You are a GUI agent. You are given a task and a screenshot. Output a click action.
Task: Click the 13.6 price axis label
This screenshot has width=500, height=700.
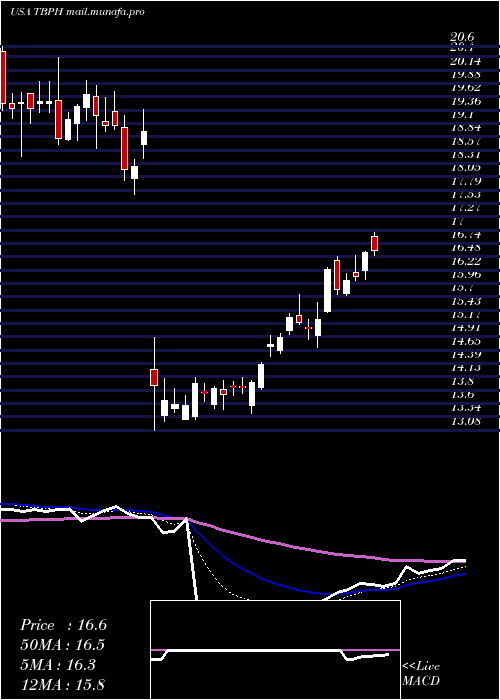coord(462,394)
